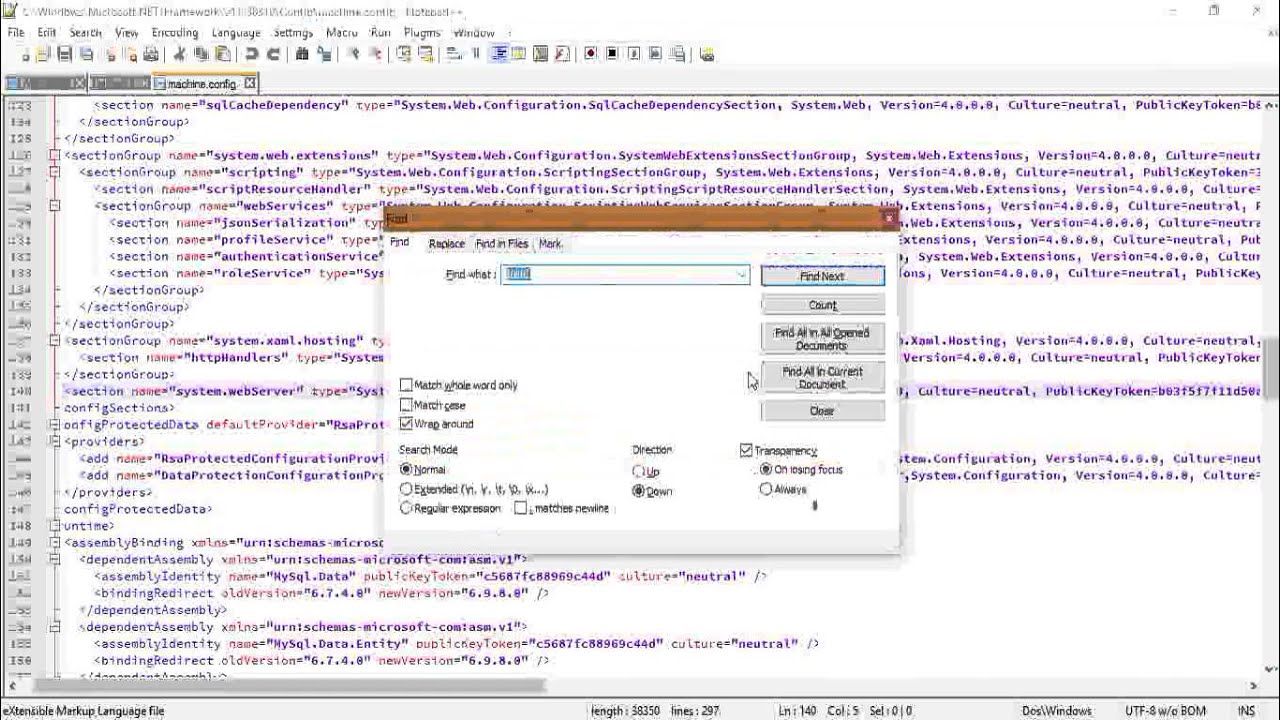Toggle the Indent Guide toolbar icon
Viewport: 1280px width, 720px height.
[498, 55]
